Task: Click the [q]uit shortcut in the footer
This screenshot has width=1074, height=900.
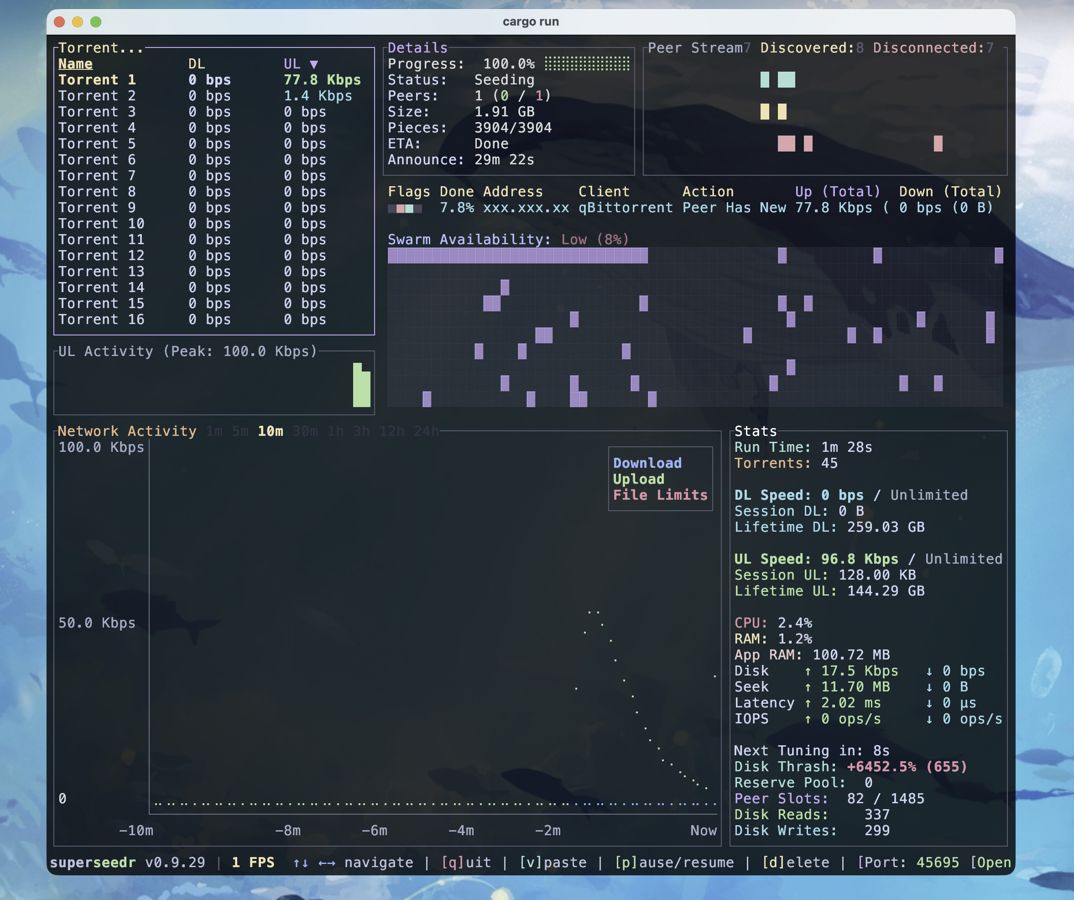Action: 466,862
